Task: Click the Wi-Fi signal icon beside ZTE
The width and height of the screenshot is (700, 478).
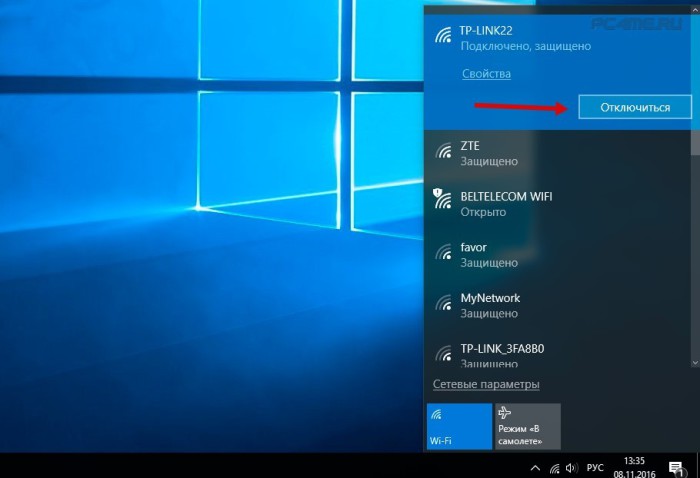Action: pos(443,150)
